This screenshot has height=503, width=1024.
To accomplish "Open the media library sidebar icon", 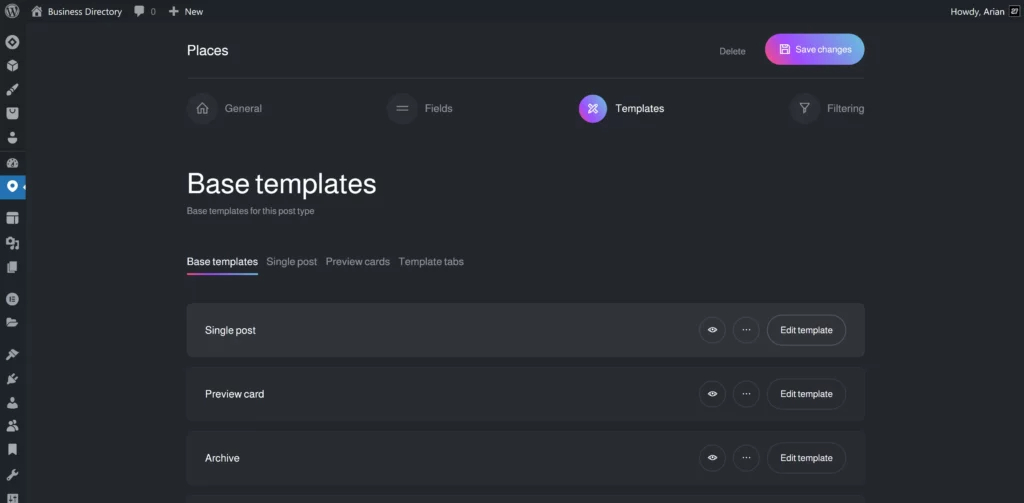I will click(12, 243).
